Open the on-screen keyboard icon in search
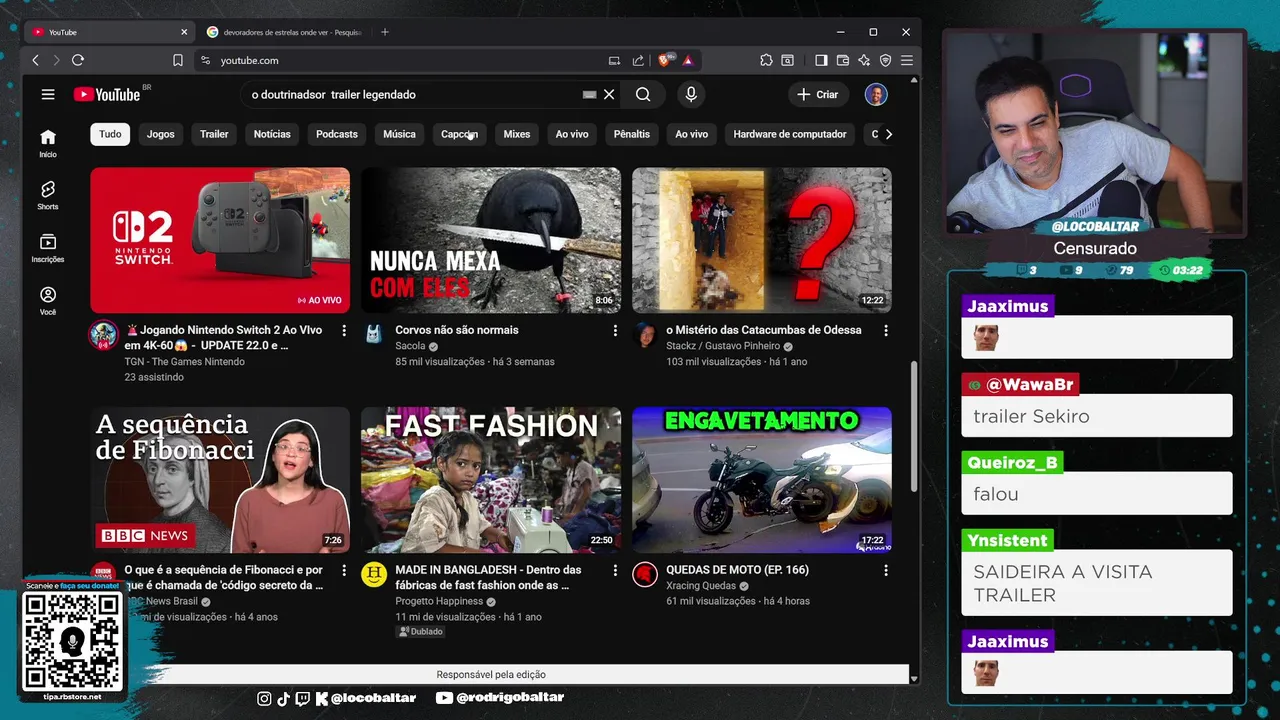 (x=589, y=94)
